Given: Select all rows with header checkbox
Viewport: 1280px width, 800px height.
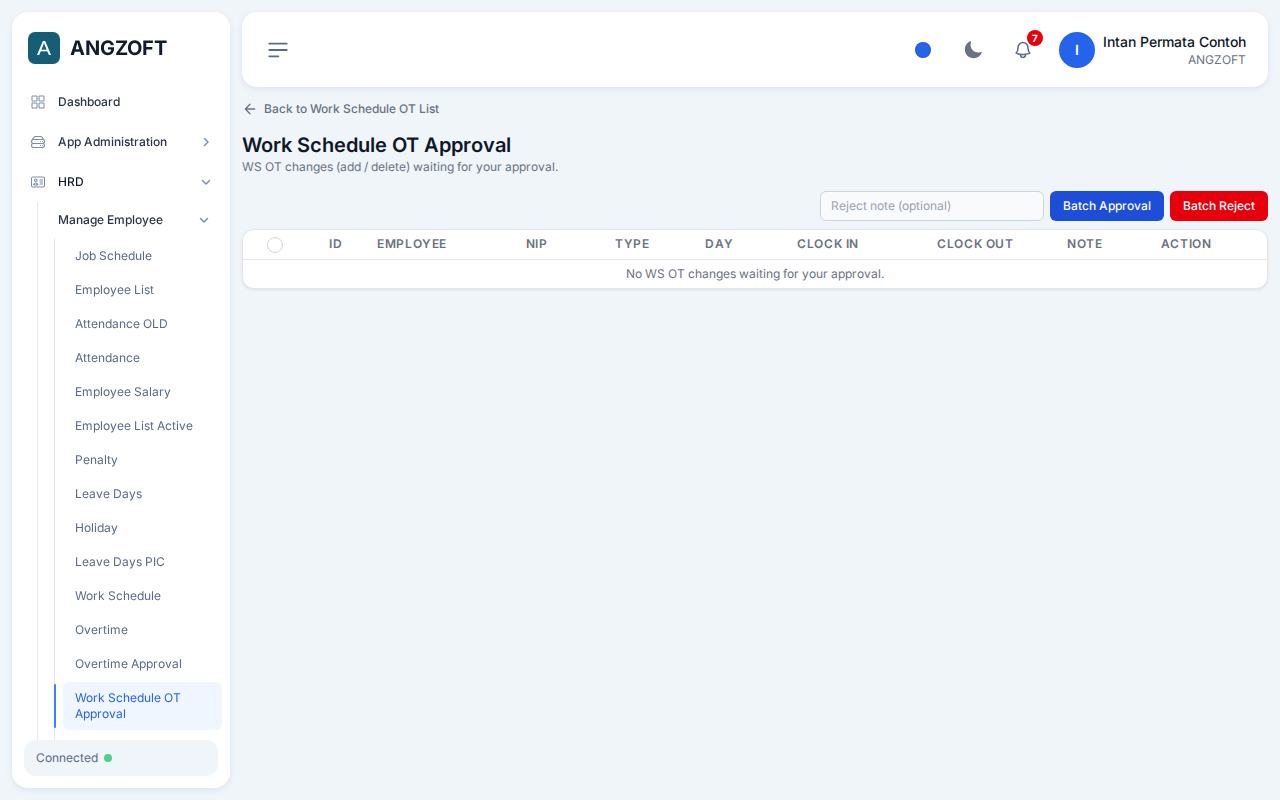Looking at the screenshot, I should click(275, 245).
